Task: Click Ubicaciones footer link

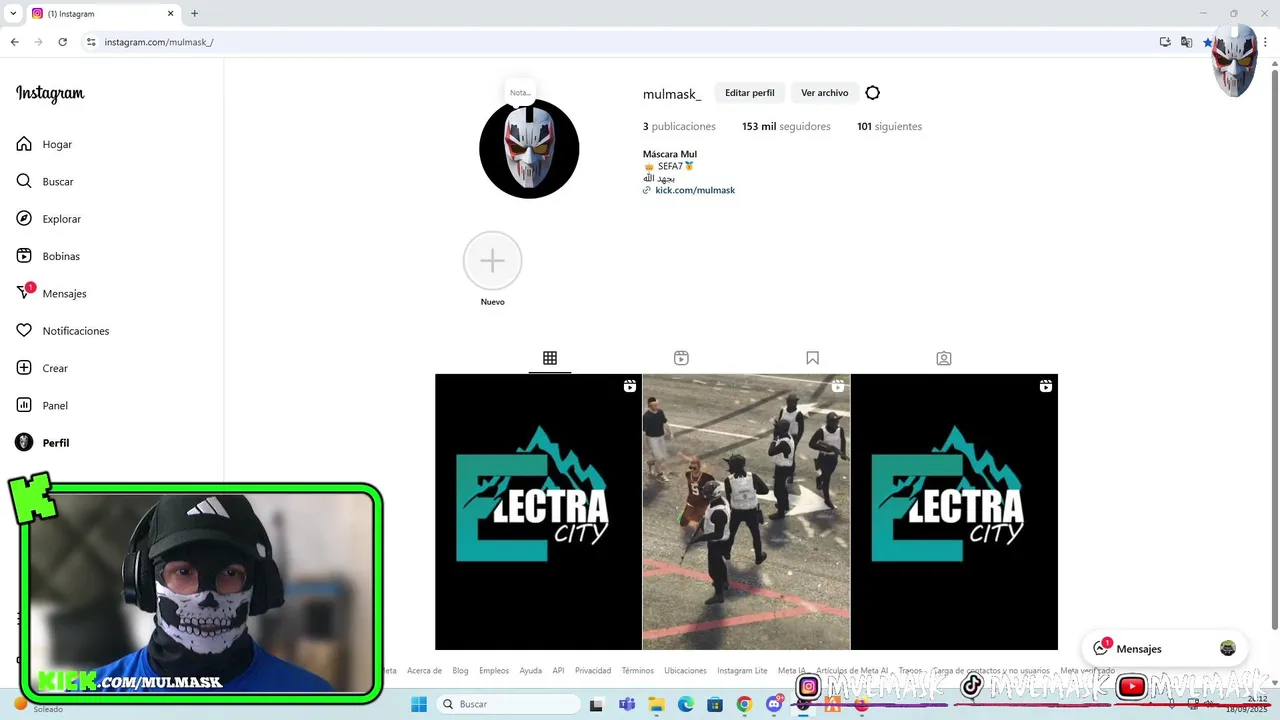Action: [685, 671]
